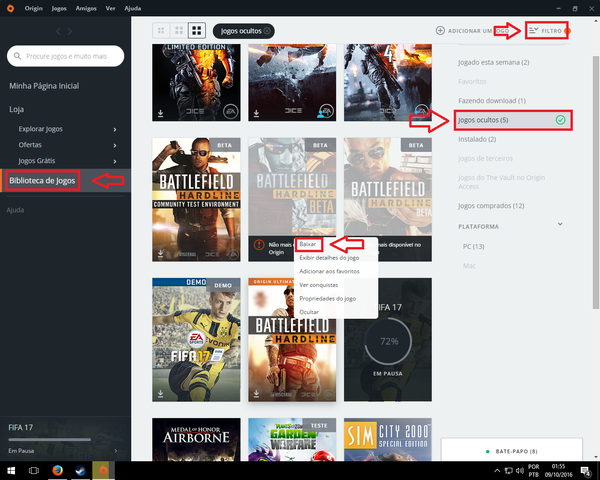Enable the 'Instalado (2)' filter
600x480 pixels.
tap(477, 141)
